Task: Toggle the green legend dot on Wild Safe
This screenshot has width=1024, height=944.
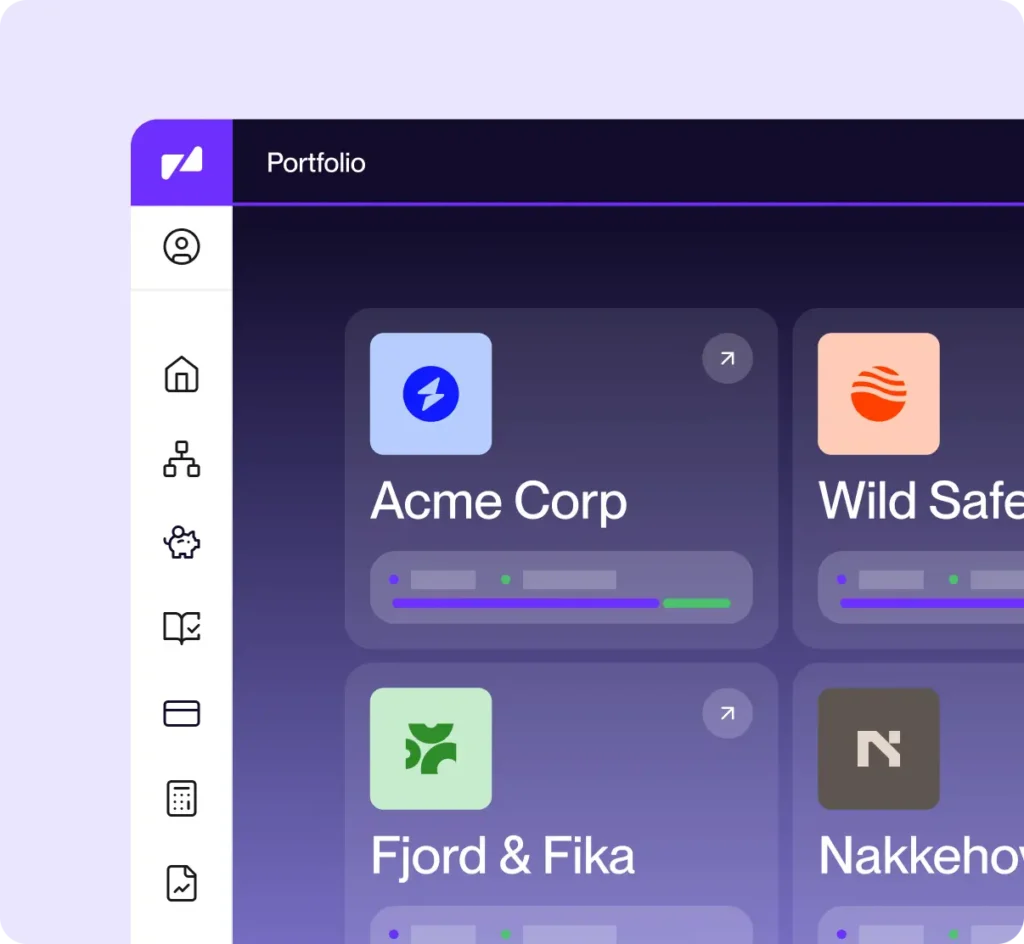Action: tap(951, 578)
